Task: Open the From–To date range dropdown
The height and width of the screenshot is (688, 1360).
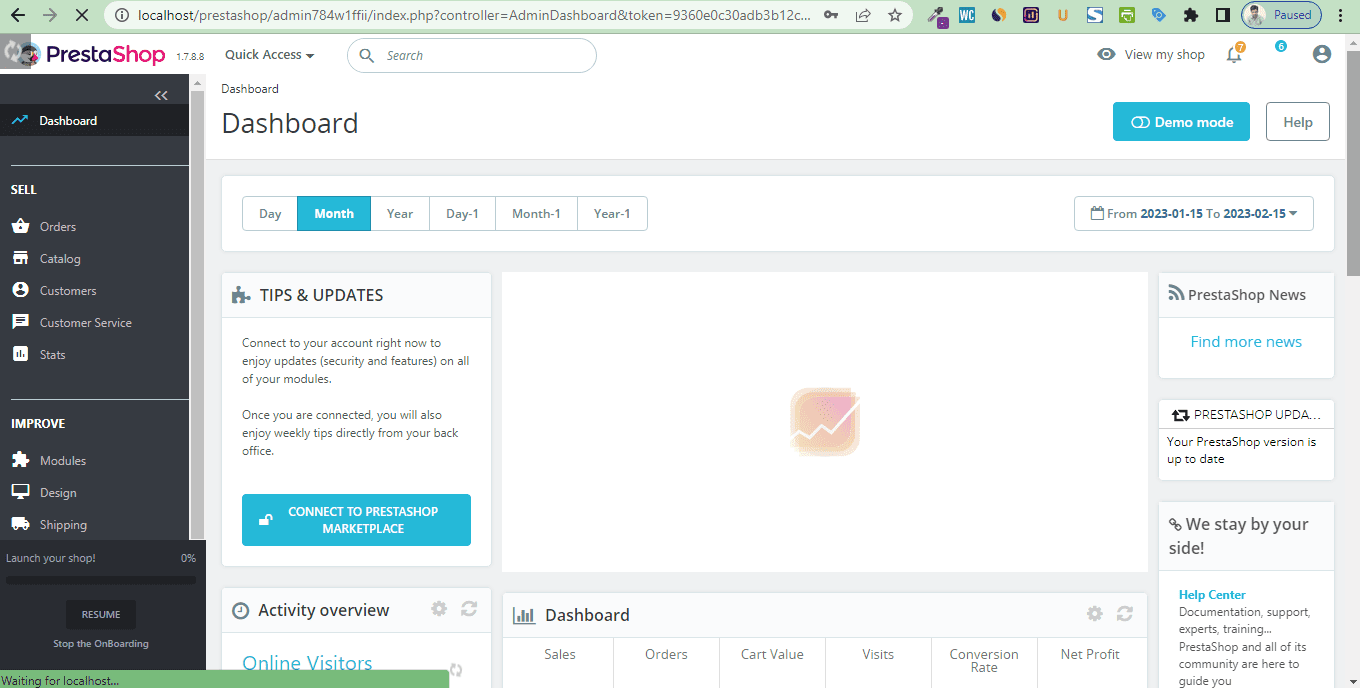Action: (1194, 214)
